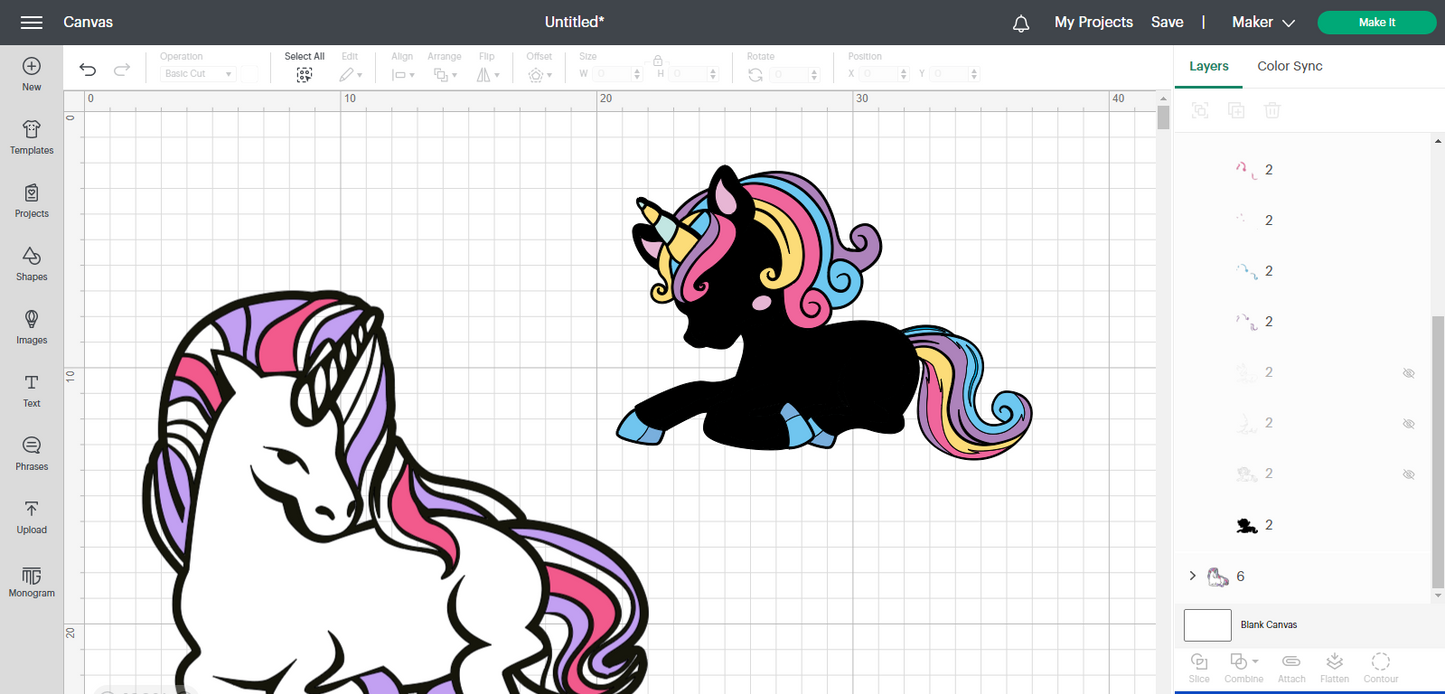
Task: Open My Projects link
Action: [x=1093, y=22]
